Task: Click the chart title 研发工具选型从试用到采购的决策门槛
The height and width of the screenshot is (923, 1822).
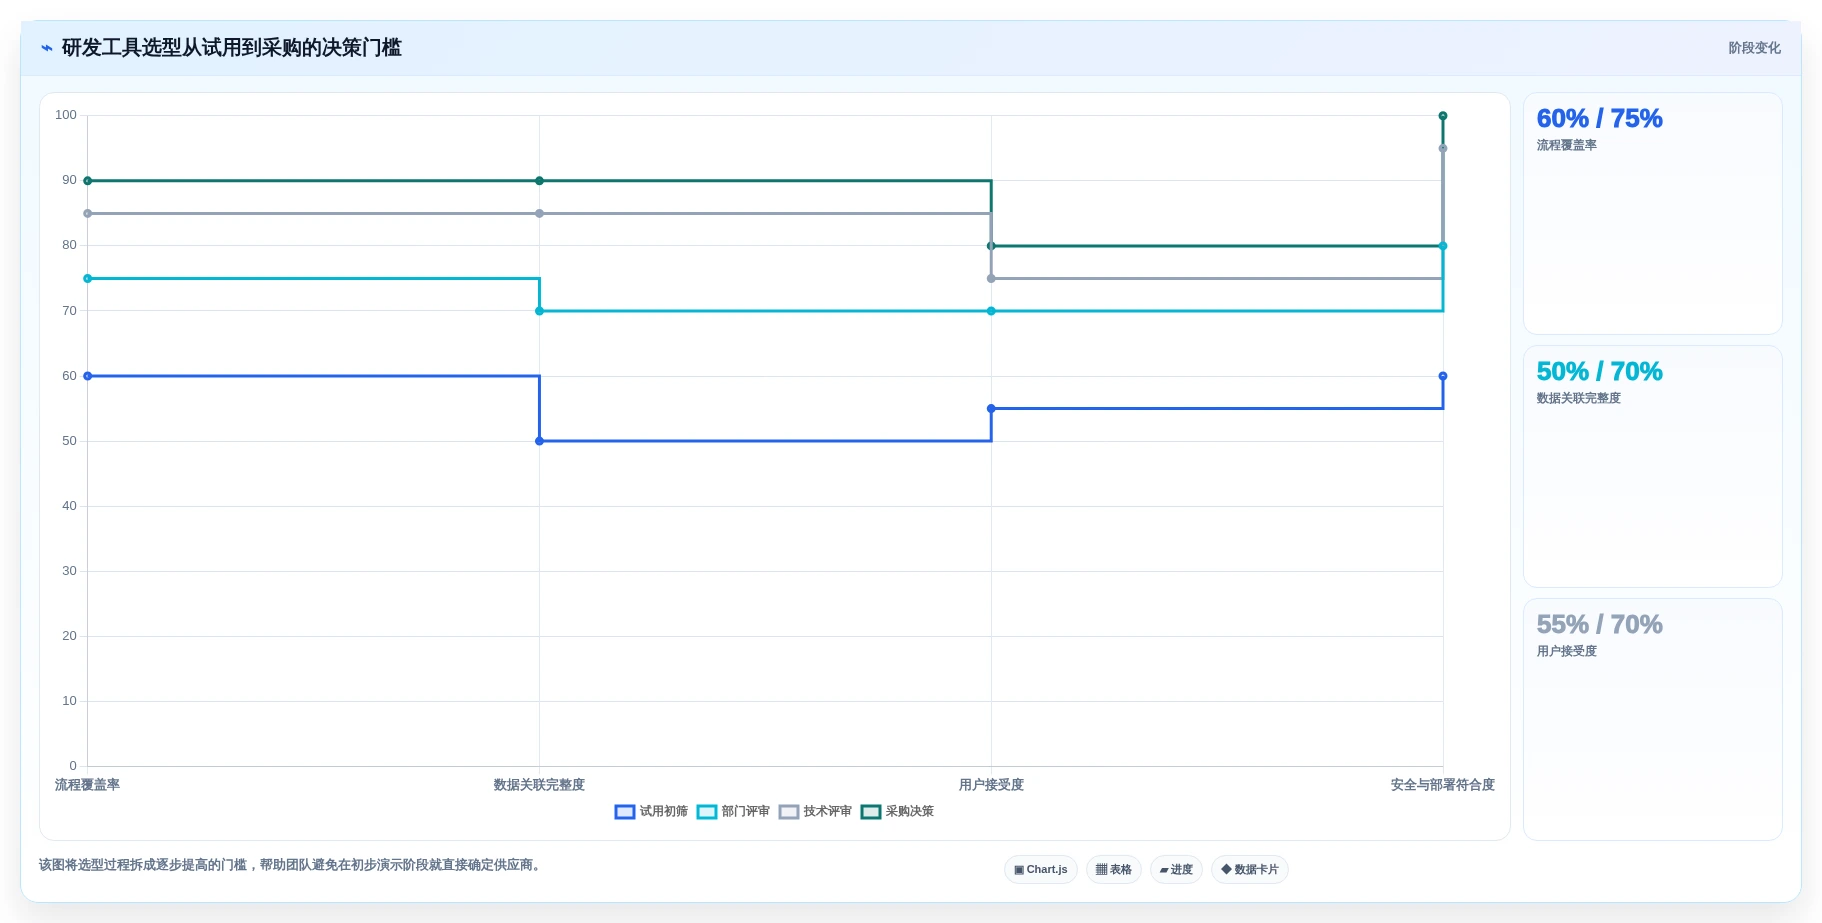Action: [x=232, y=48]
